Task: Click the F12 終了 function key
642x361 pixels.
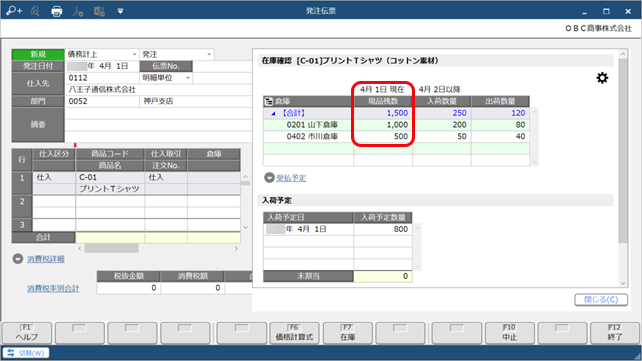Action: coord(615,333)
